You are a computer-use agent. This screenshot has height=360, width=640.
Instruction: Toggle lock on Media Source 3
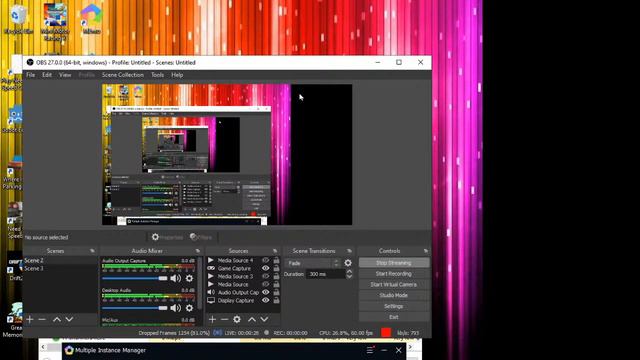pos(276,276)
